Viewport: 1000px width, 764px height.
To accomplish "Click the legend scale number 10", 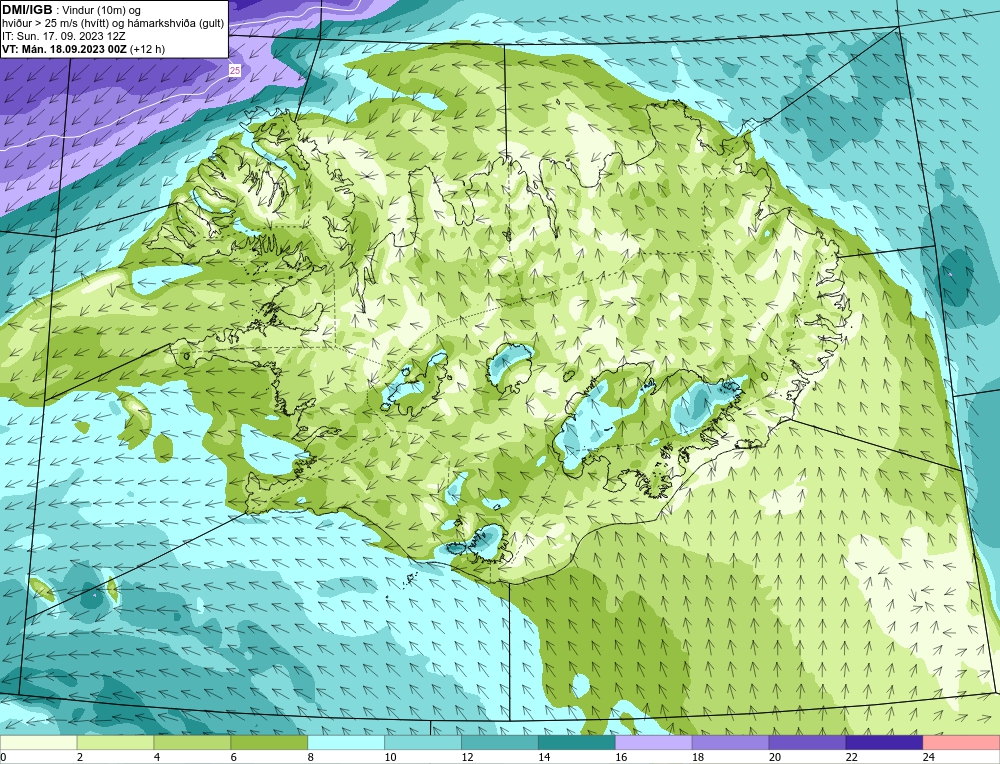I will click(x=390, y=757).
